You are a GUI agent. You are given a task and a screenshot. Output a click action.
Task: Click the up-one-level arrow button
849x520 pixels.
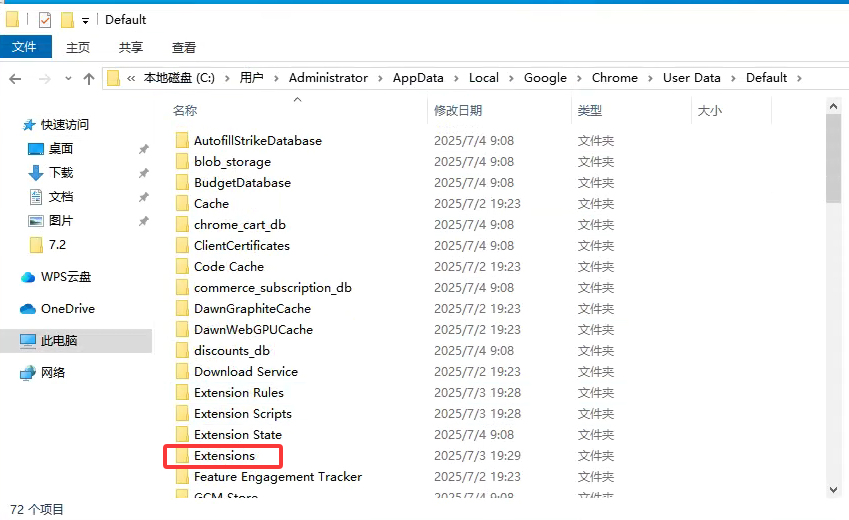[x=89, y=78]
